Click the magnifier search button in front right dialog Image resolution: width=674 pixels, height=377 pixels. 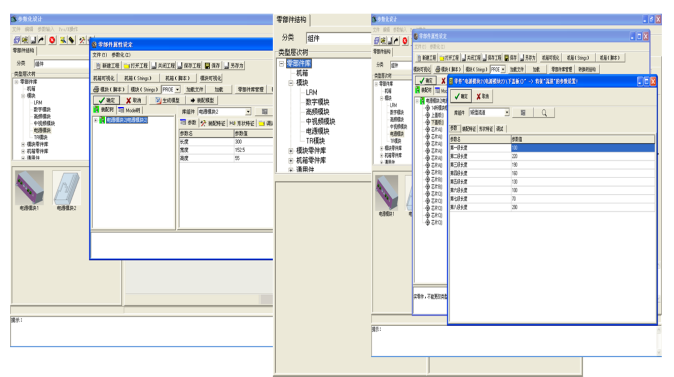(544, 113)
